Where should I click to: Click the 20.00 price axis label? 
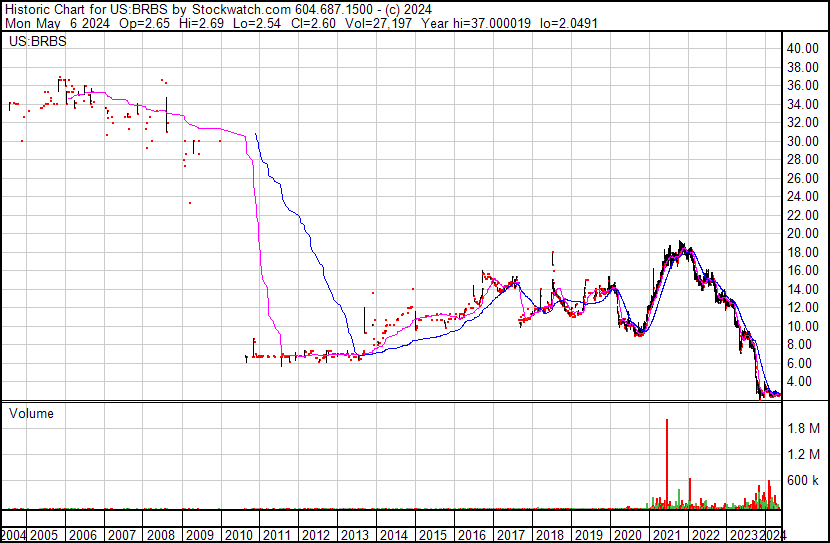[804, 233]
